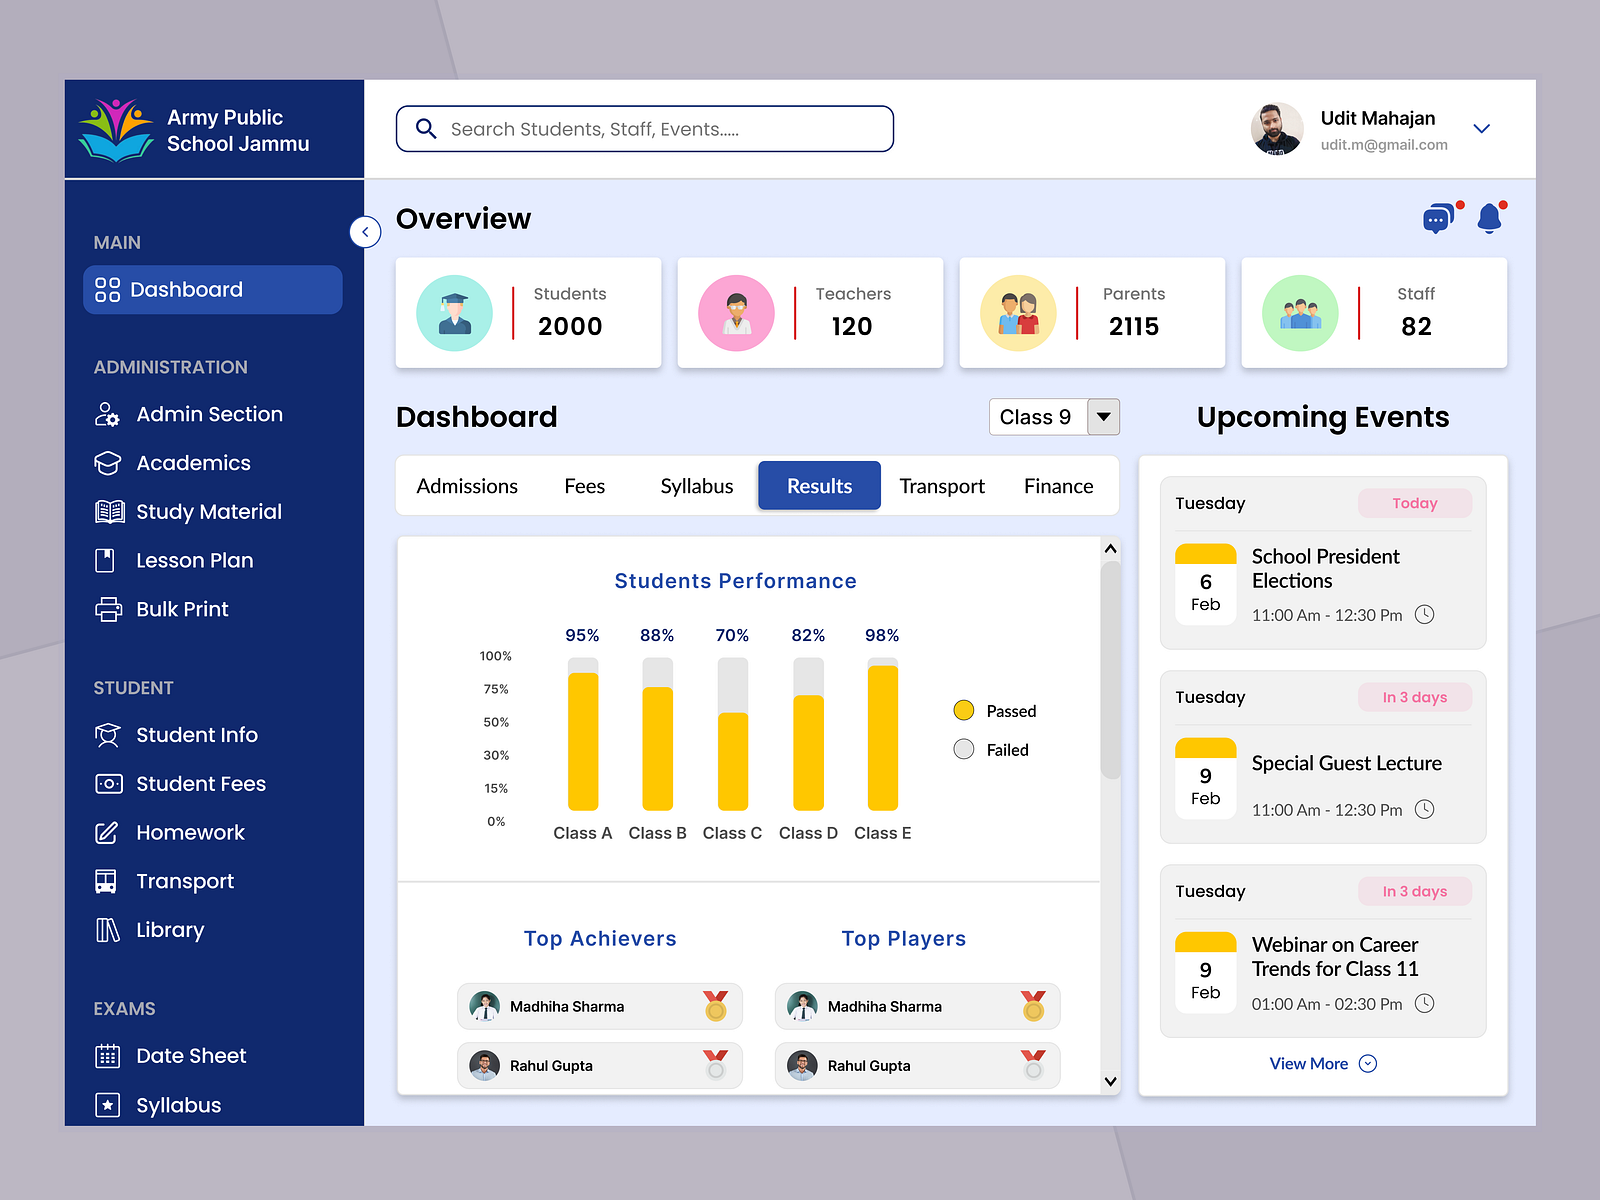This screenshot has height=1200, width=1600.
Task: Expand the Udit Mahajan profile menu
Action: click(x=1481, y=128)
